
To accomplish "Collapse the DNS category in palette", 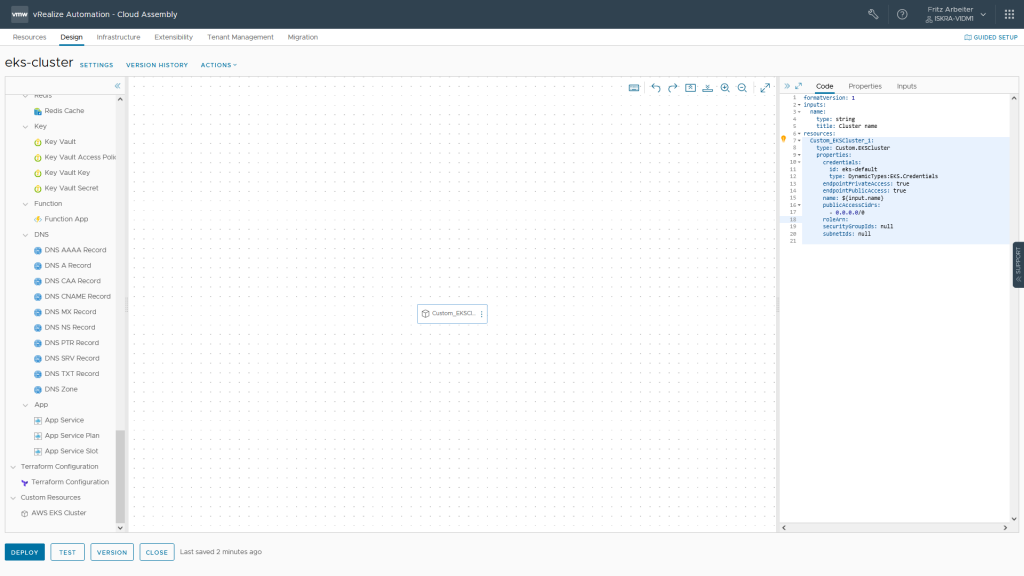I will pos(26,234).
